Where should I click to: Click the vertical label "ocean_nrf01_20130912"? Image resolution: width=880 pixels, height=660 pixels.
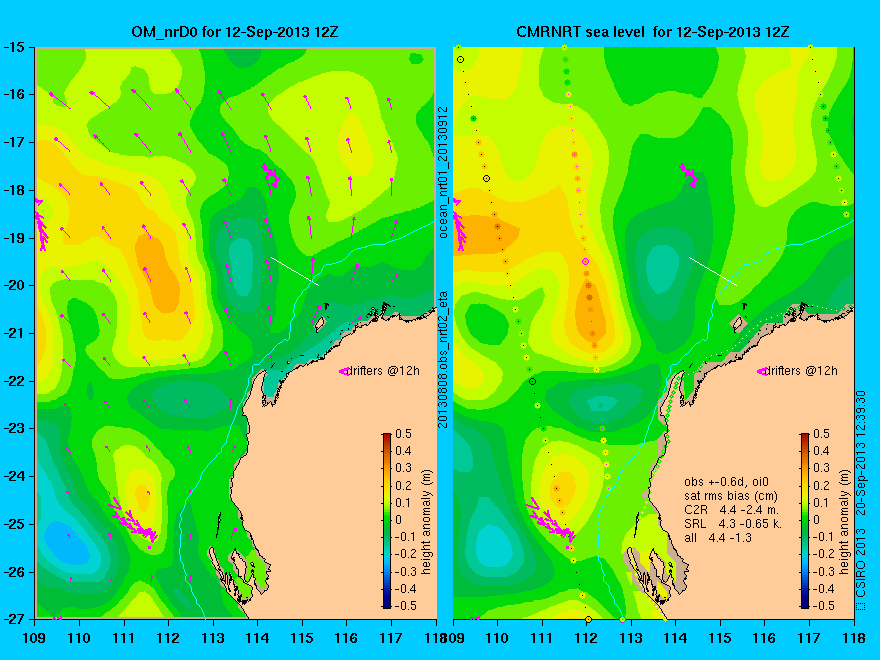[x=443, y=172]
